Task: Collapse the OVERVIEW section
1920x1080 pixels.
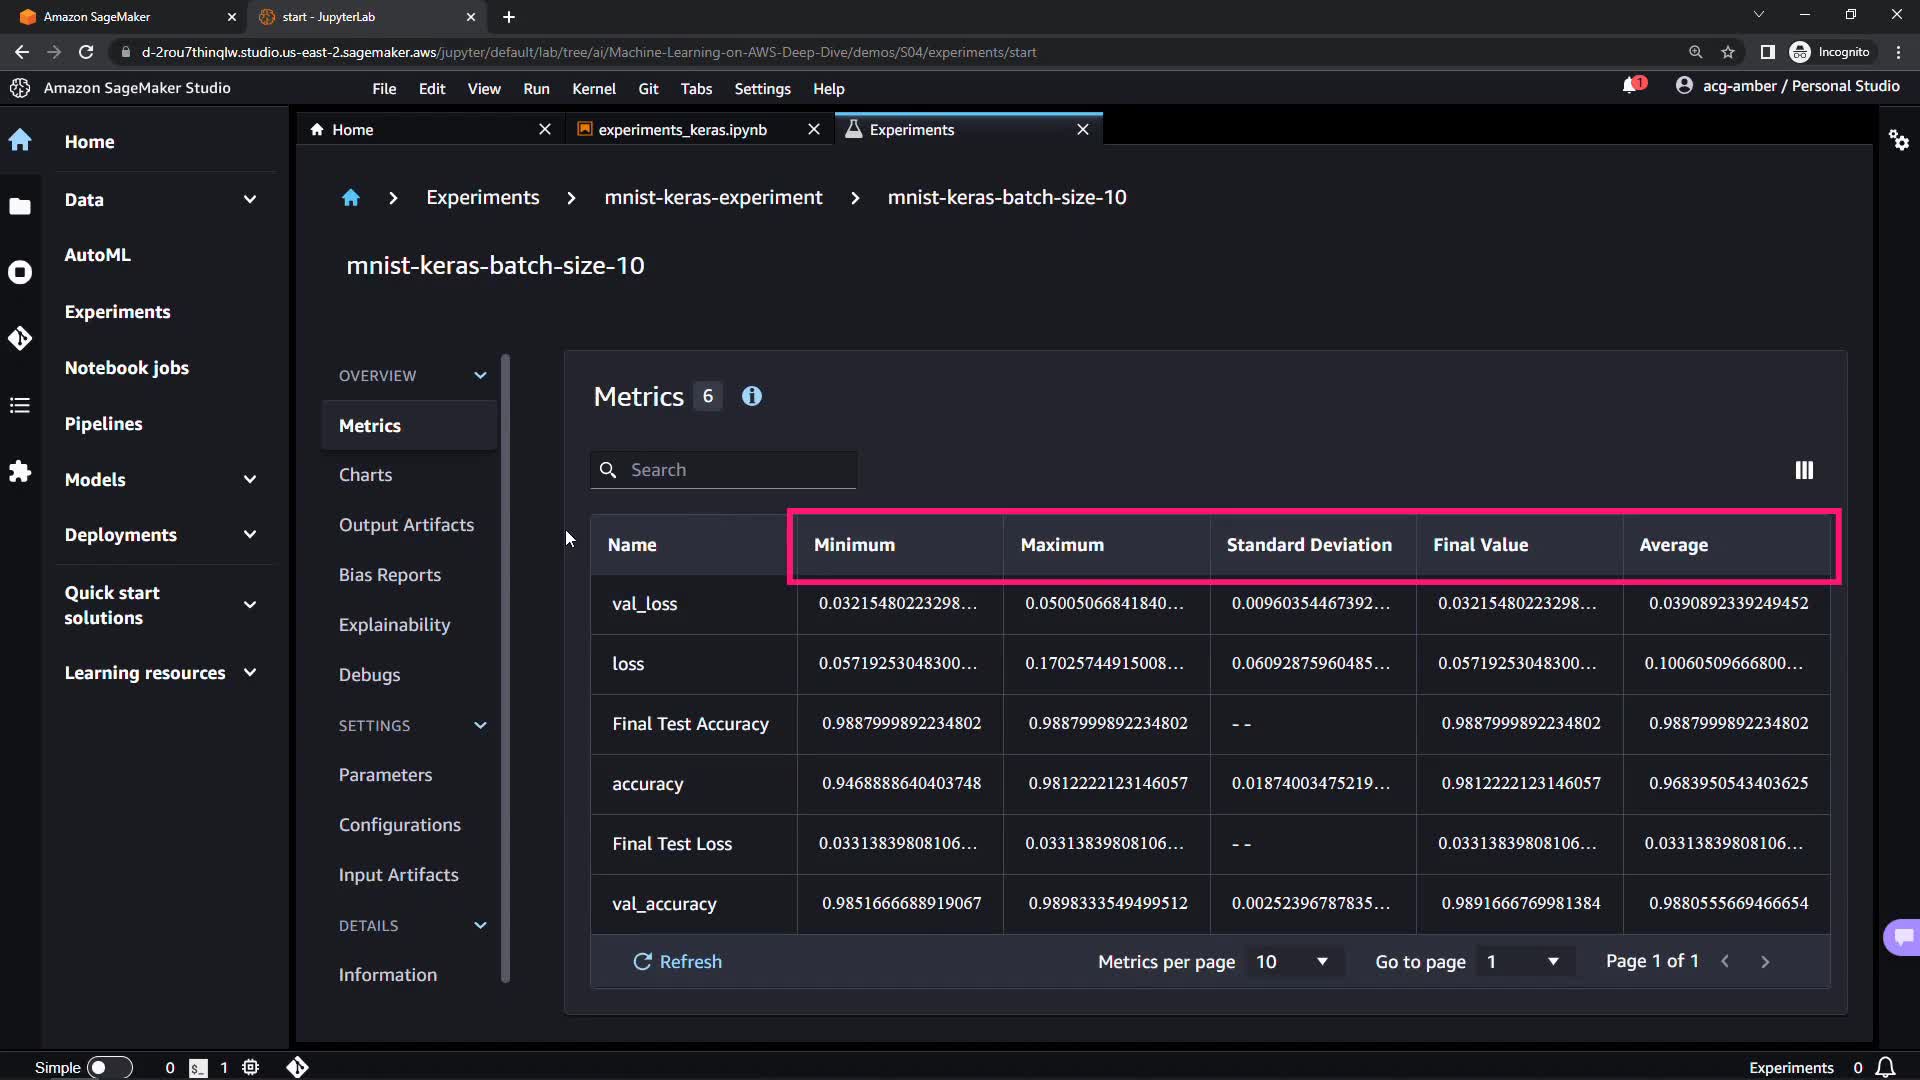Action: pyautogui.click(x=480, y=376)
